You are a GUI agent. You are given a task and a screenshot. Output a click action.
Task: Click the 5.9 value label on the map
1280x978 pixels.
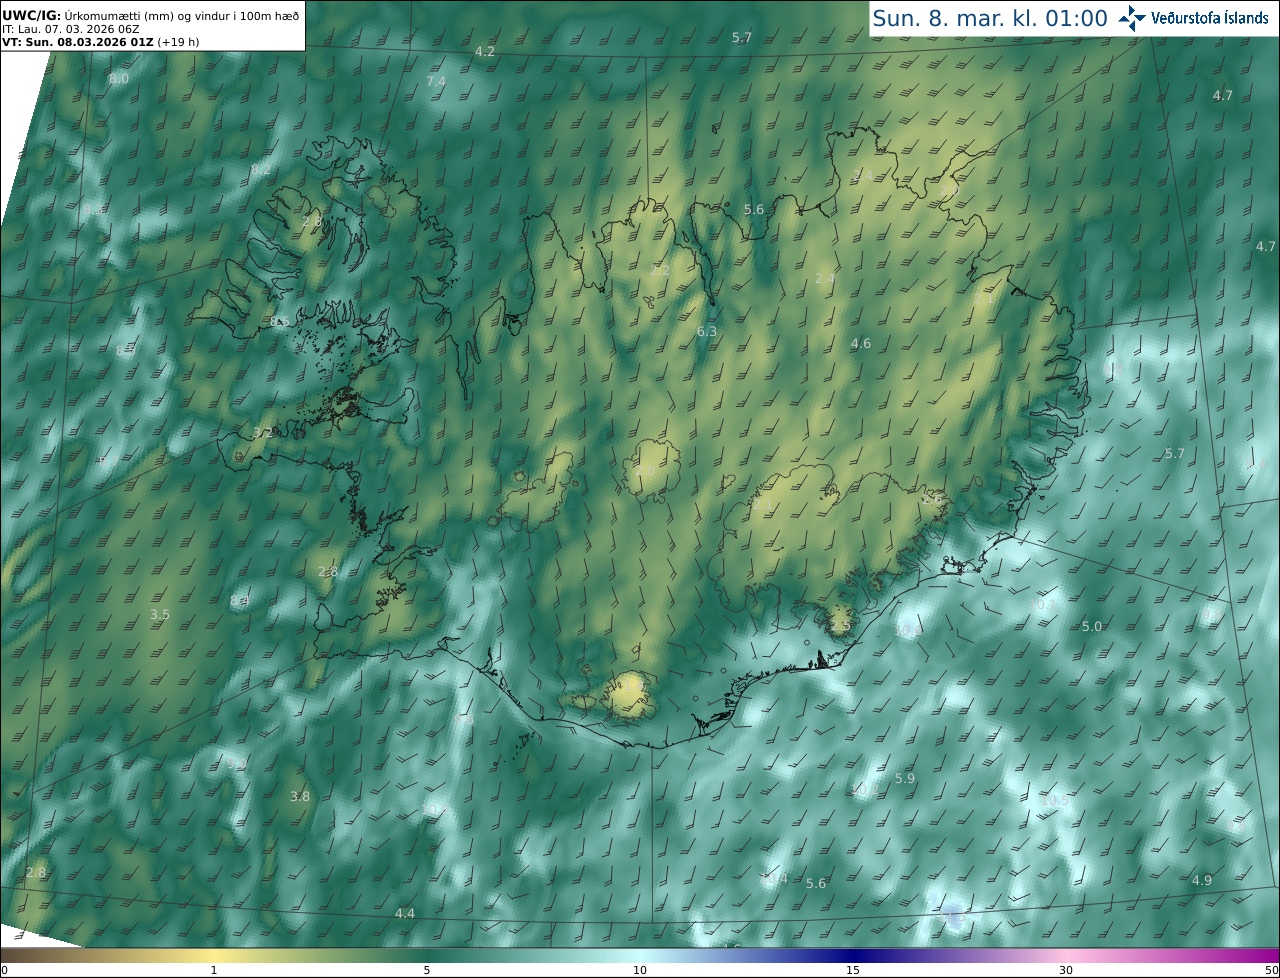[x=905, y=777]
